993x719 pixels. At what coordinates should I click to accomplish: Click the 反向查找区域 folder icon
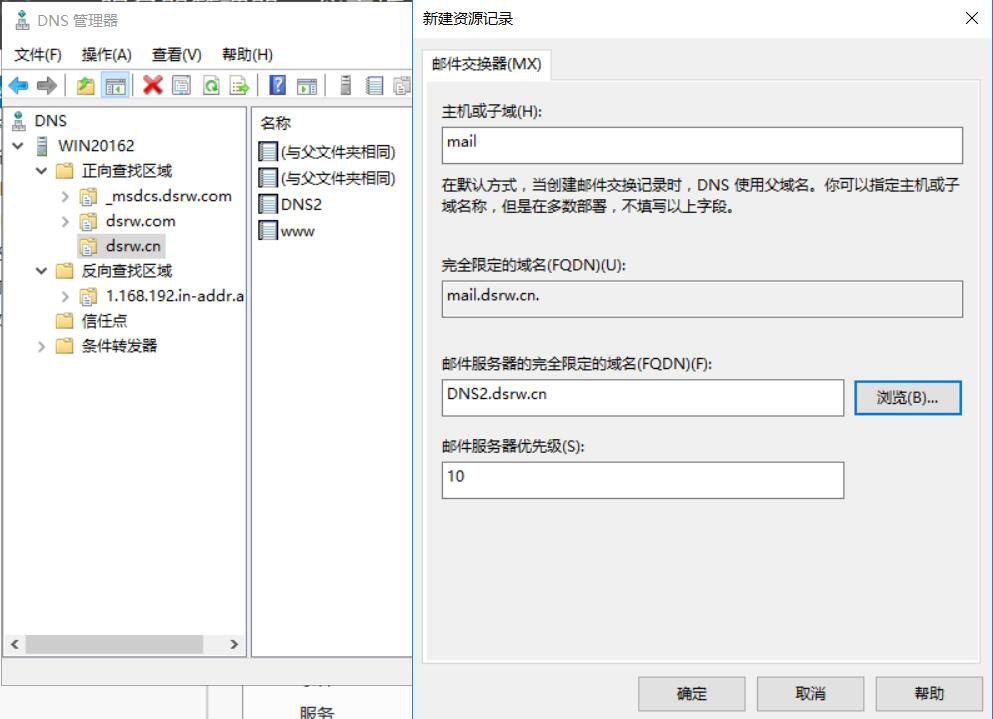click(x=65, y=270)
